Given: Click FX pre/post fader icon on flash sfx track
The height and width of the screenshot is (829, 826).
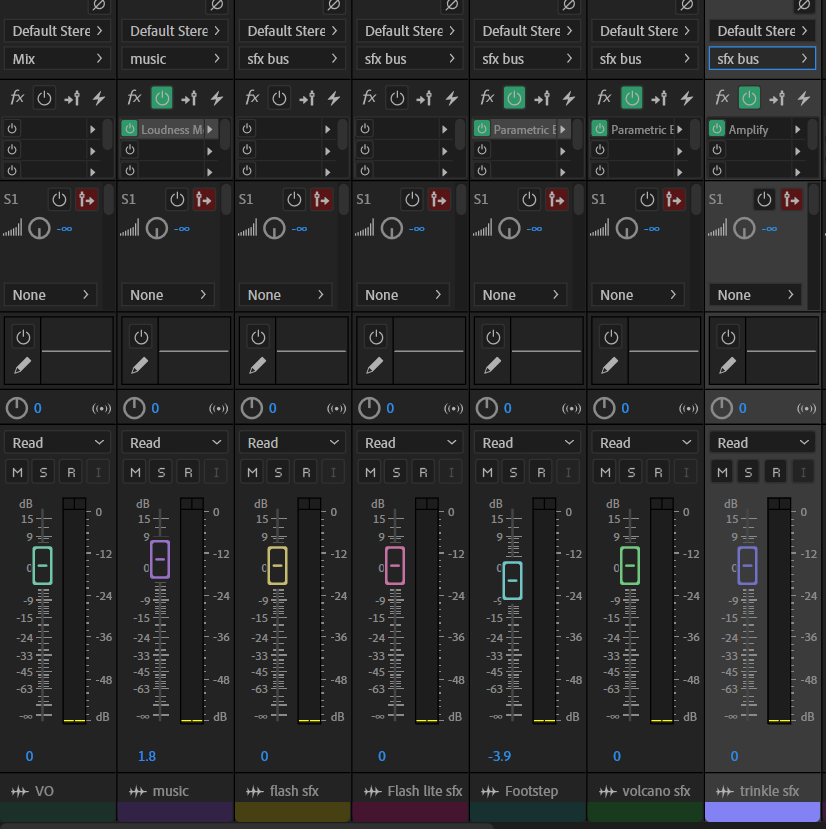Looking at the screenshot, I should pos(307,98).
